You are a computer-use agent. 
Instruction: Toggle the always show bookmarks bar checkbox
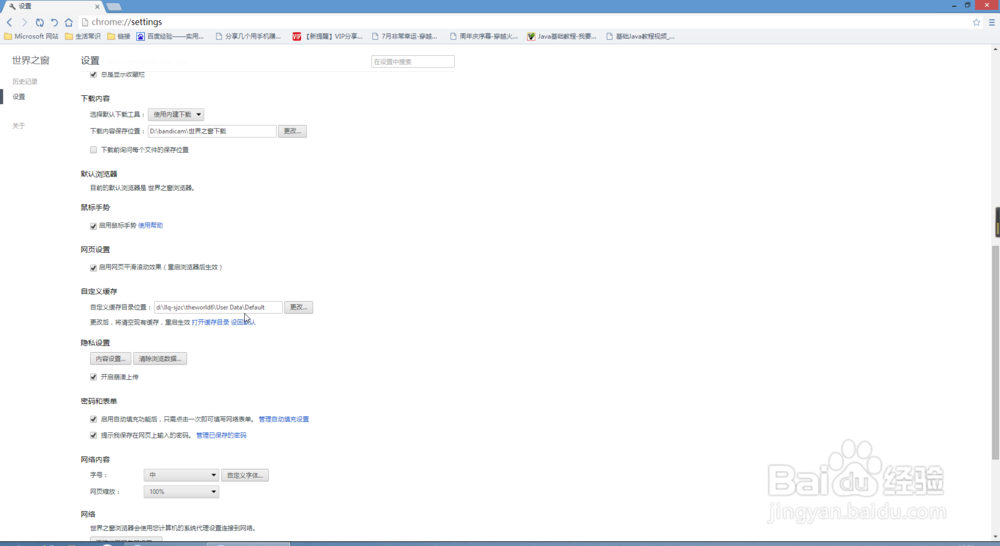(x=94, y=75)
